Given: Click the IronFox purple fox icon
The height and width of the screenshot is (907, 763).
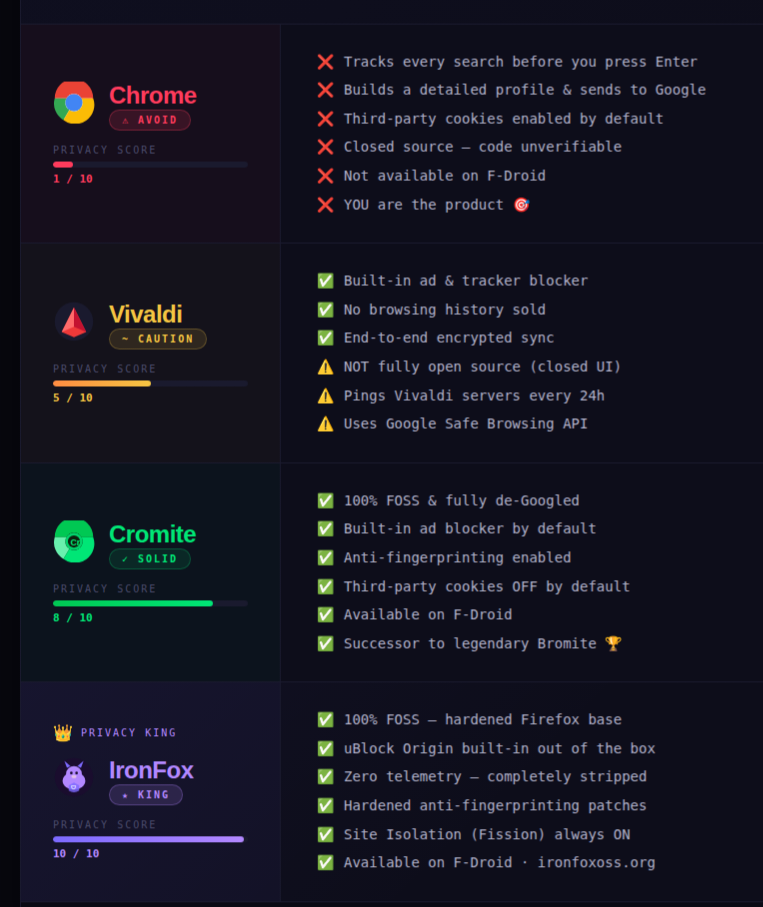Looking at the screenshot, I should point(74,777).
